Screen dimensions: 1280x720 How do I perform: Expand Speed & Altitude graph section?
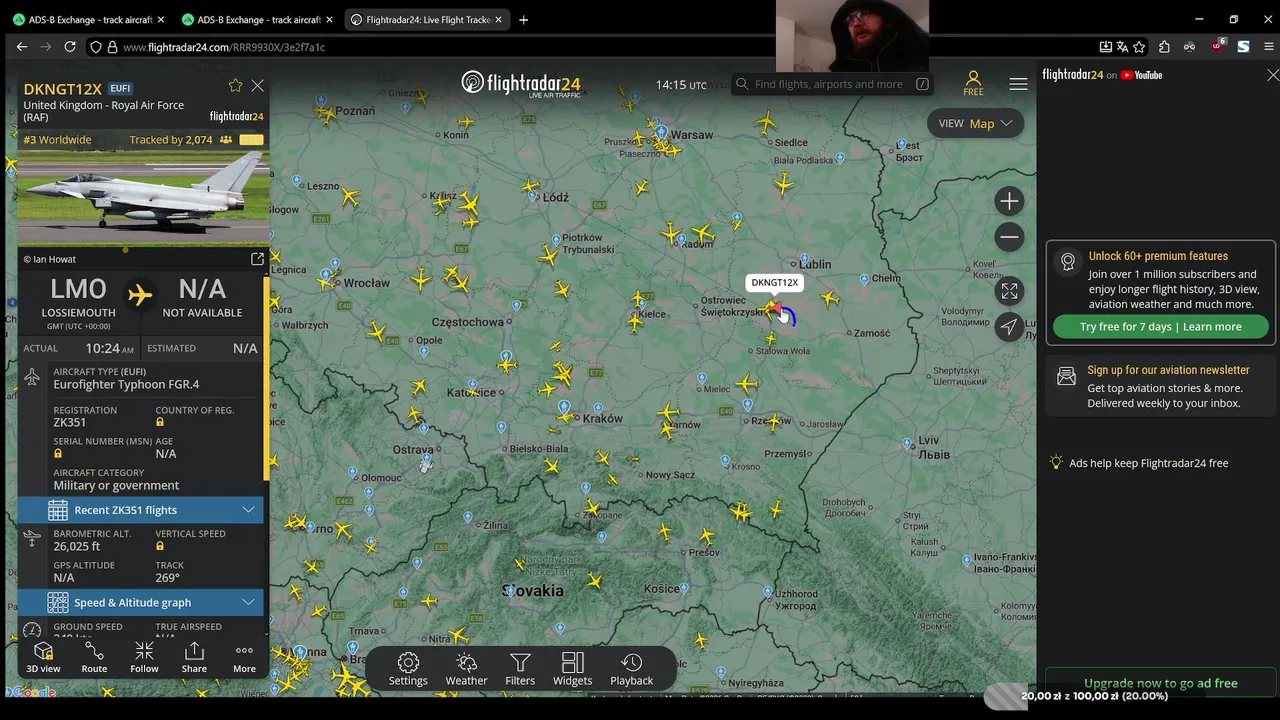(x=141, y=602)
